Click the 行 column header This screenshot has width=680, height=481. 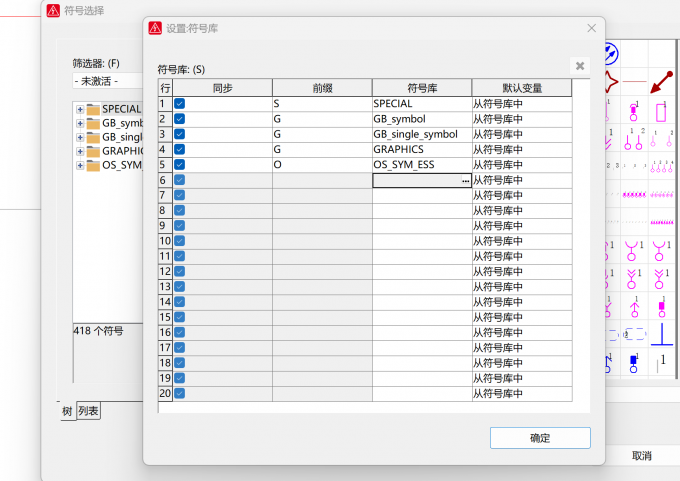click(165, 88)
